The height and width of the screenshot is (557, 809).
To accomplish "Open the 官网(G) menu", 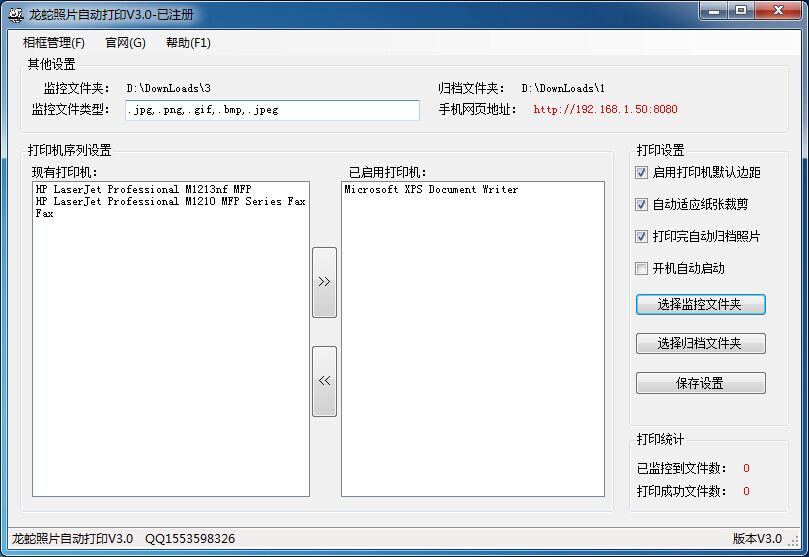I will [x=125, y=43].
